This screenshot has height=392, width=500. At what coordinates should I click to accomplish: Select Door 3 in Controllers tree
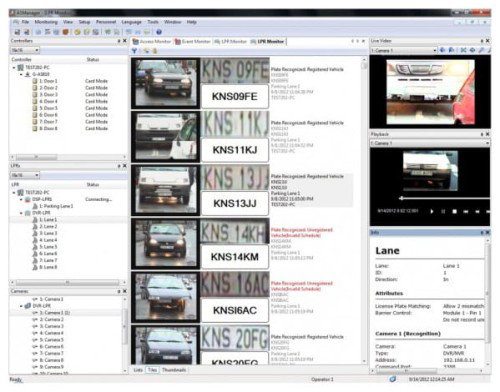pos(49,95)
